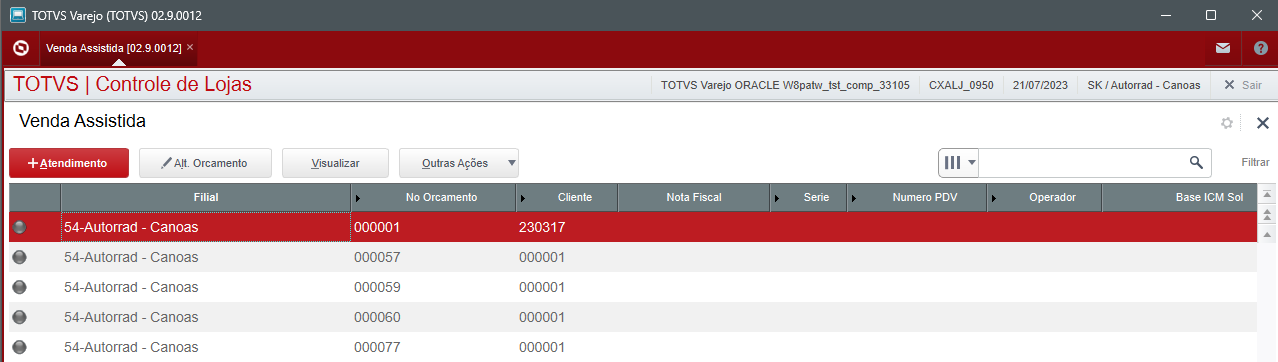1278x362 pixels.
Task: Click CXALJ_0950 user label
Action: (961, 85)
